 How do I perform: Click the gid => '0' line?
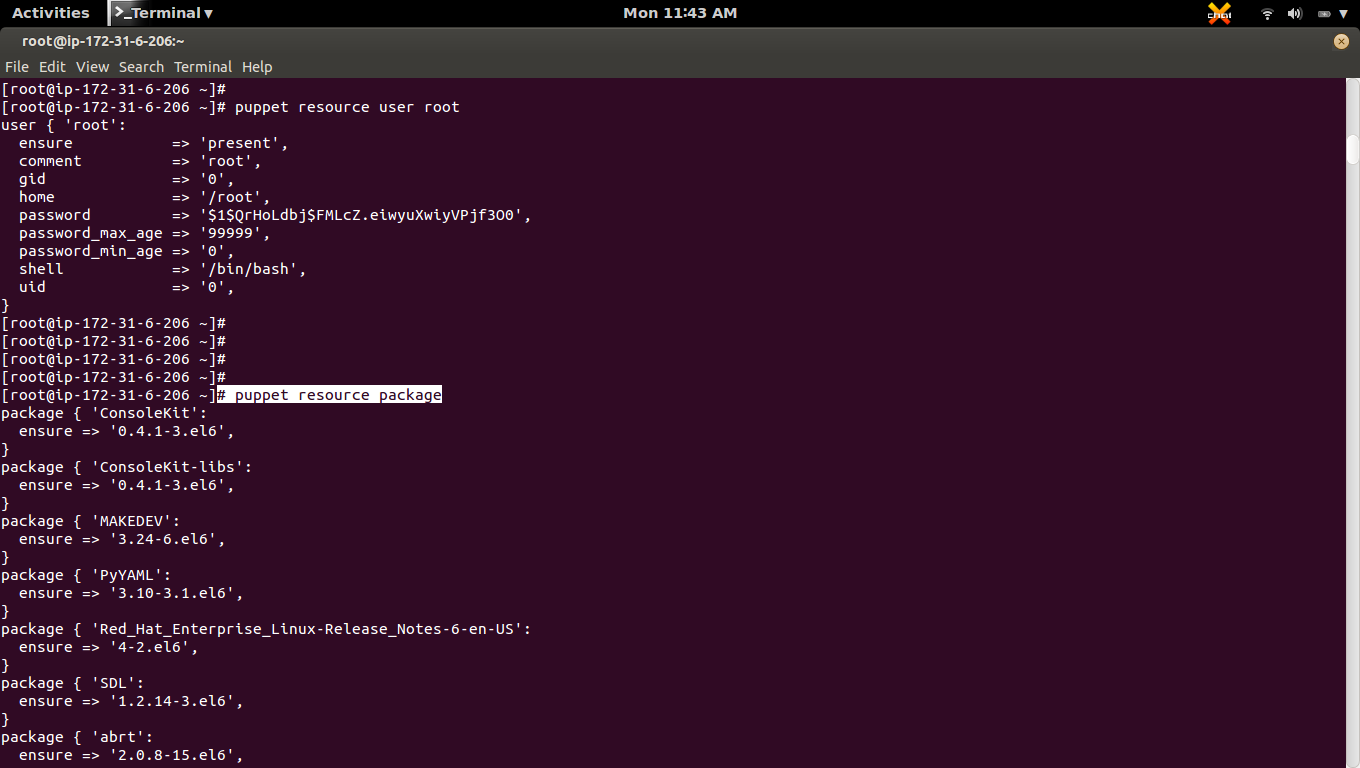coord(127,179)
